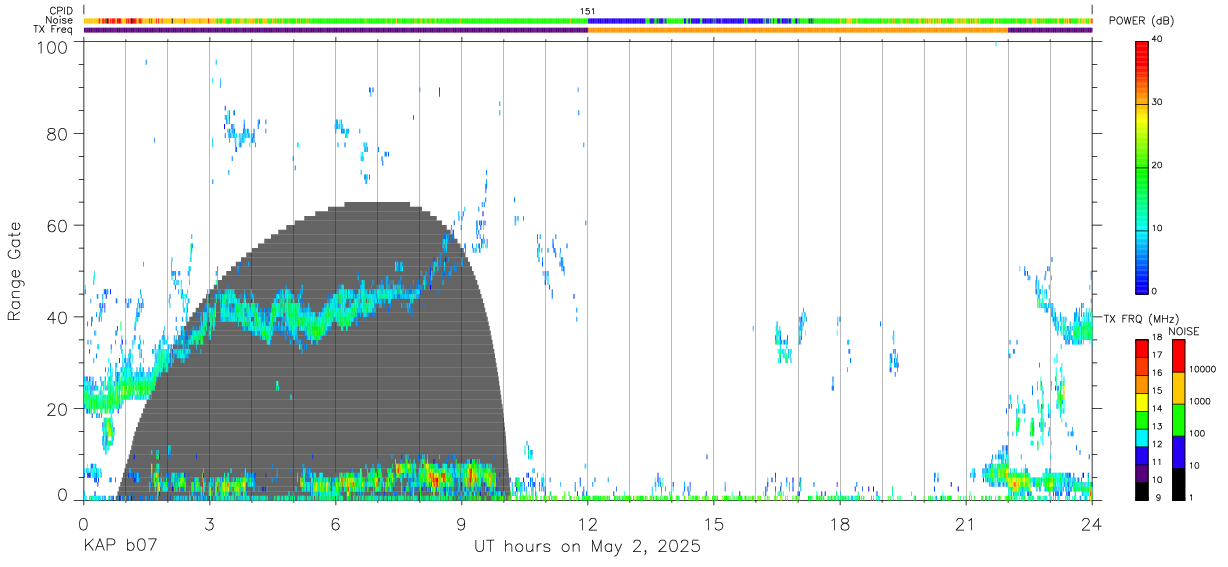Select the 'TX Freq' row label
The image size is (1228, 567).
coord(54,29)
